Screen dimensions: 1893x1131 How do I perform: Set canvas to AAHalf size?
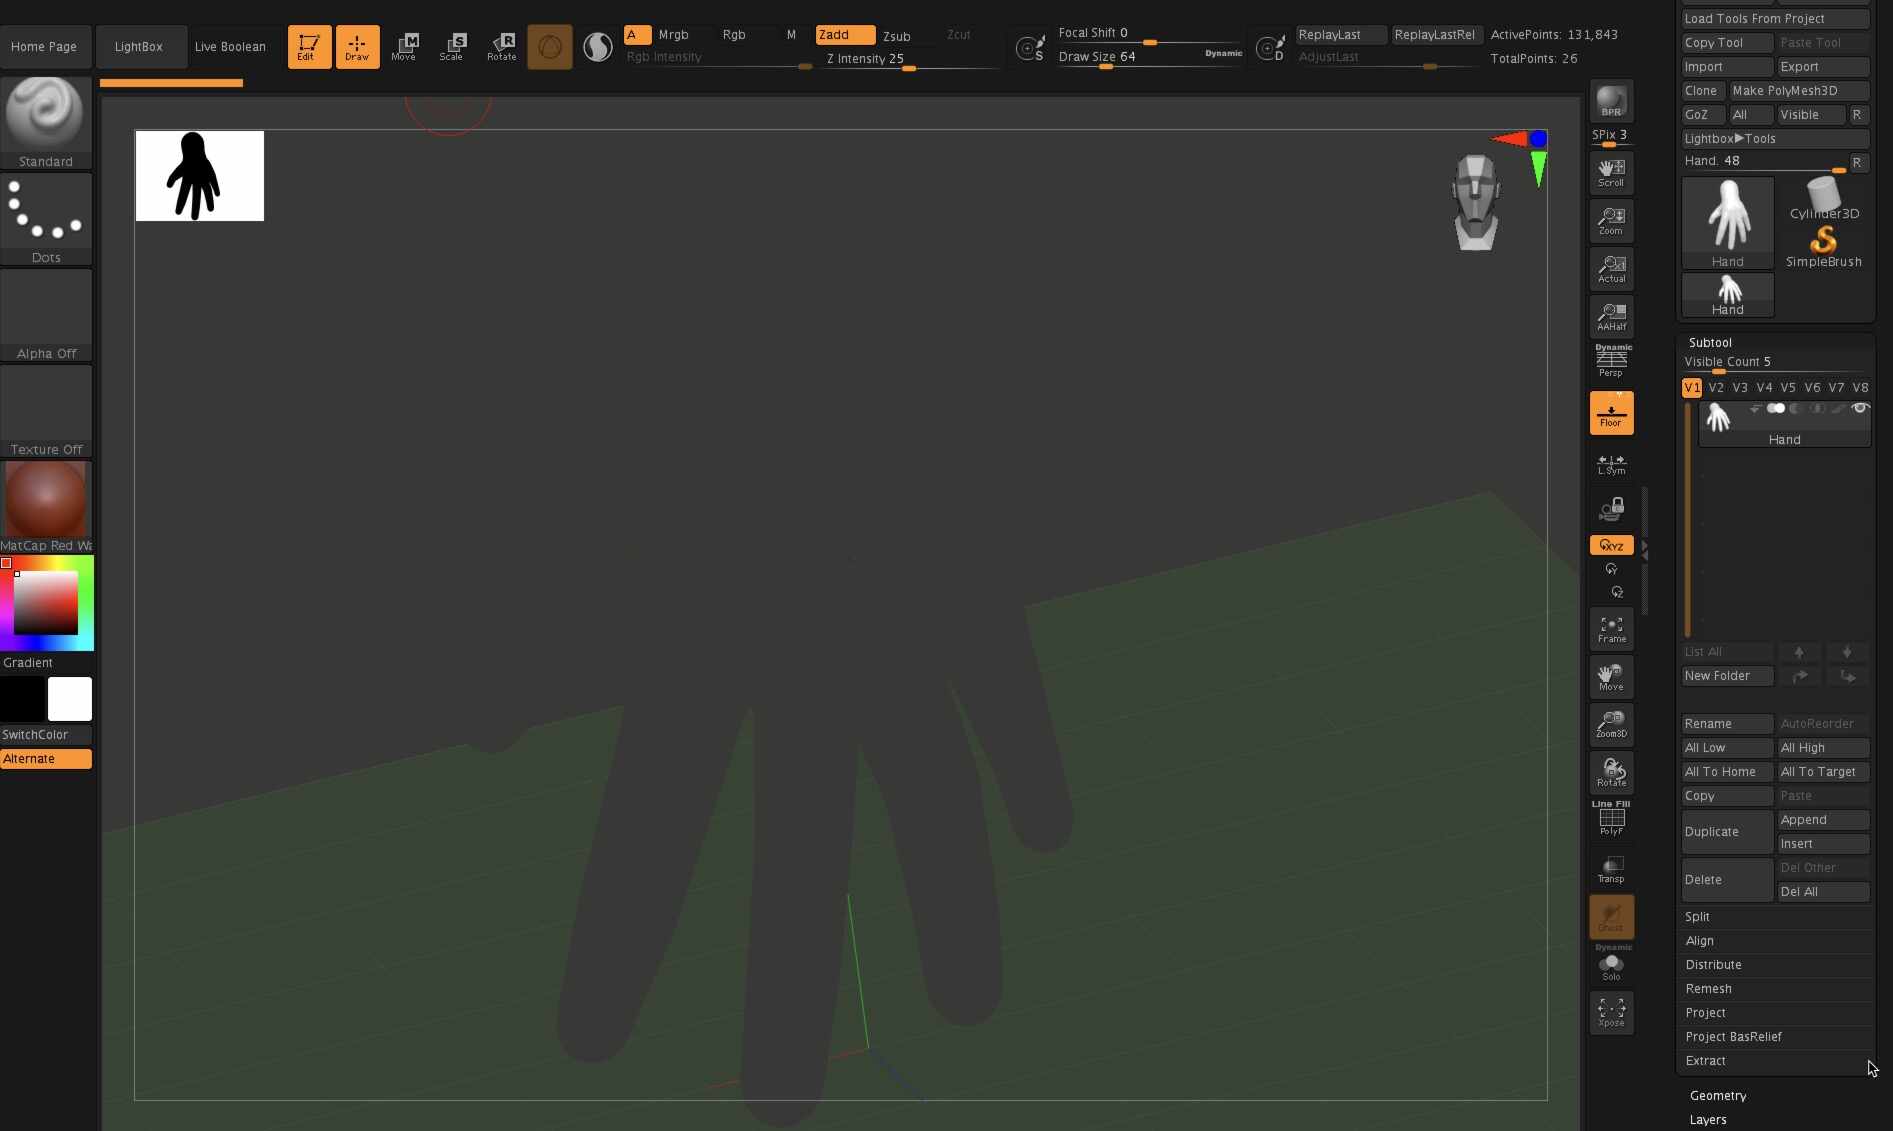coord(1611,317)
